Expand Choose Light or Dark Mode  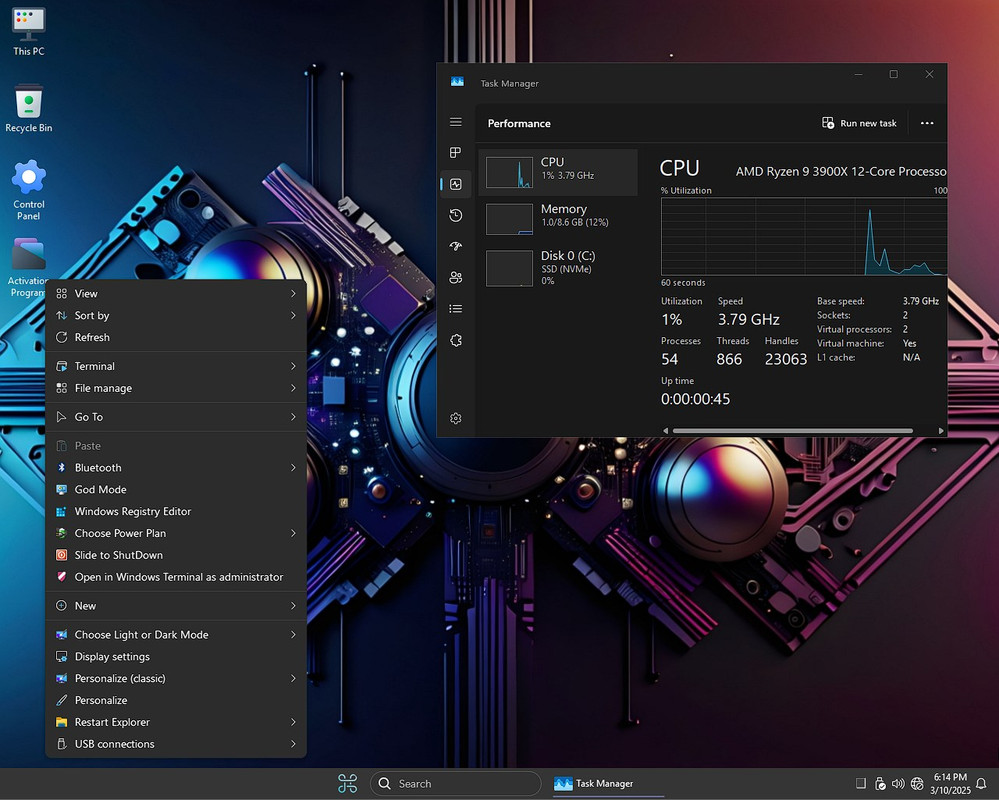pyautogui.click(x=176, y=634)
